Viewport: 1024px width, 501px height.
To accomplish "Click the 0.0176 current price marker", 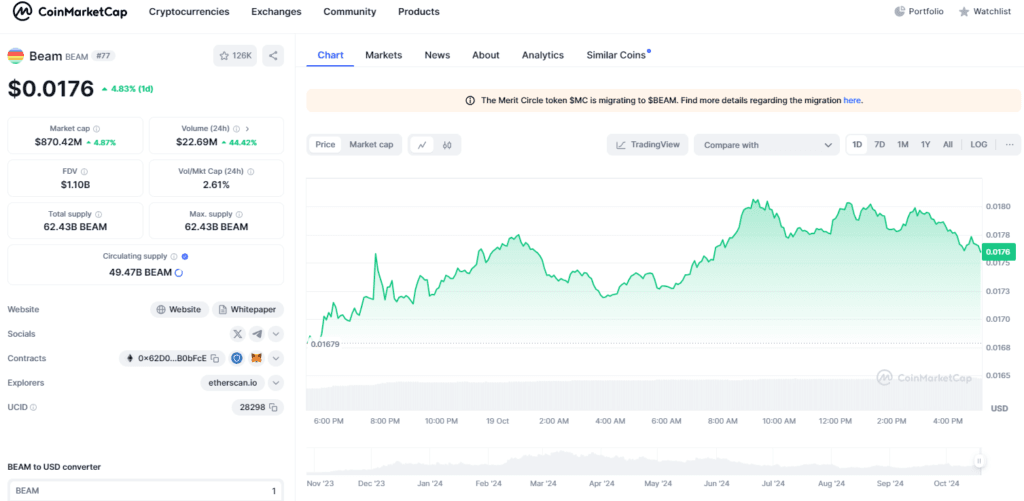I will (x=997, y=251).
